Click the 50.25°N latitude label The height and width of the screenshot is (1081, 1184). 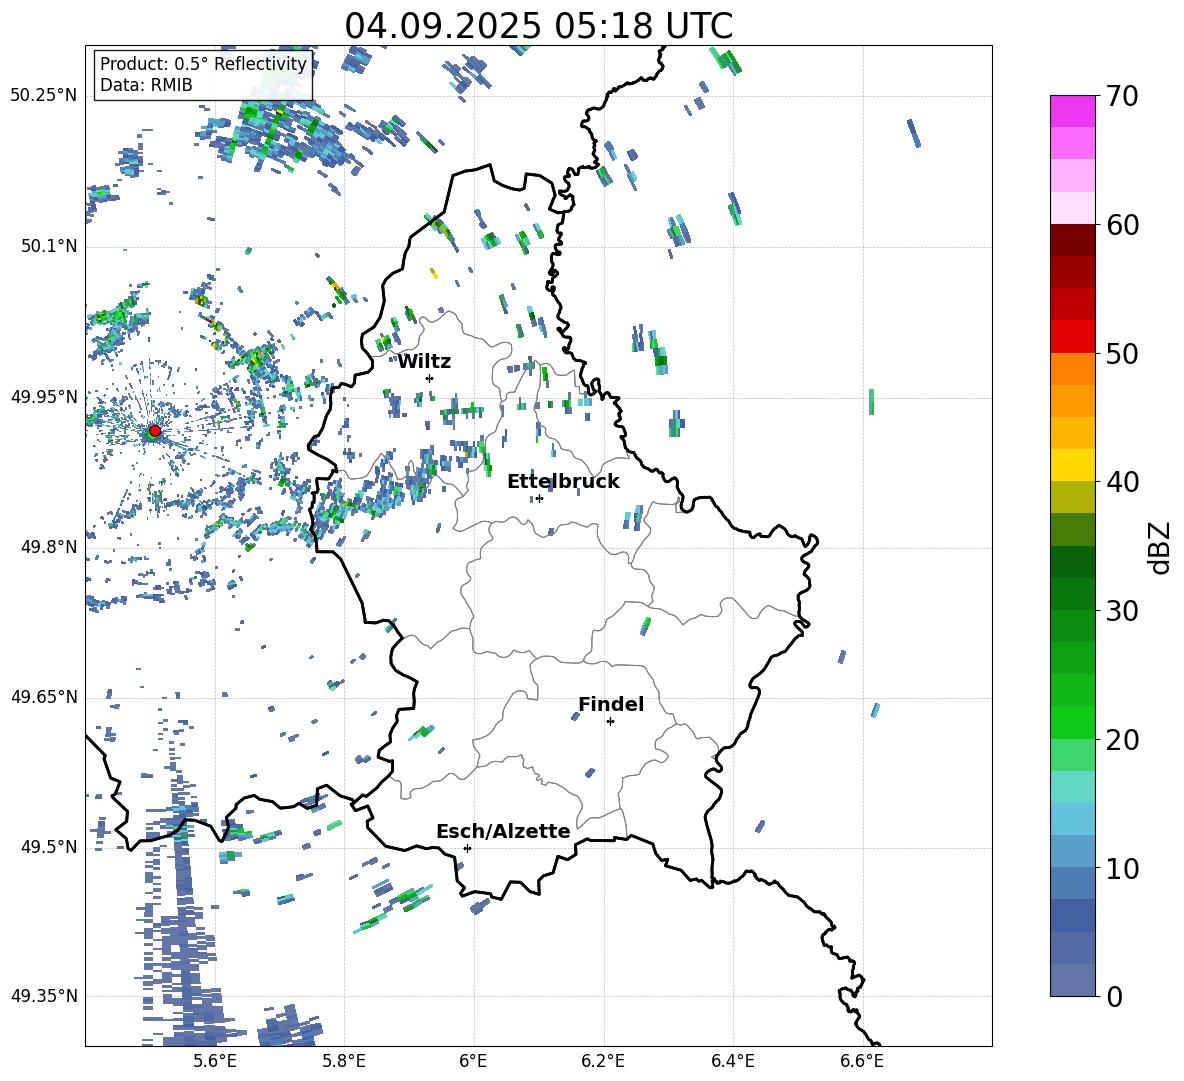click(44, 96)
